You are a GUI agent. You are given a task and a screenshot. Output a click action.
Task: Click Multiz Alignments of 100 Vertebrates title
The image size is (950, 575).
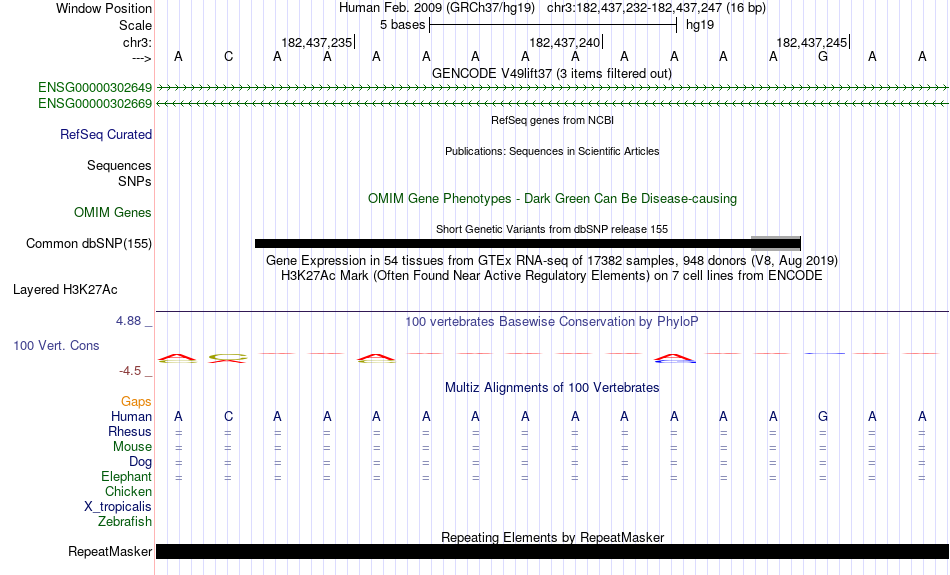[552, 388]
